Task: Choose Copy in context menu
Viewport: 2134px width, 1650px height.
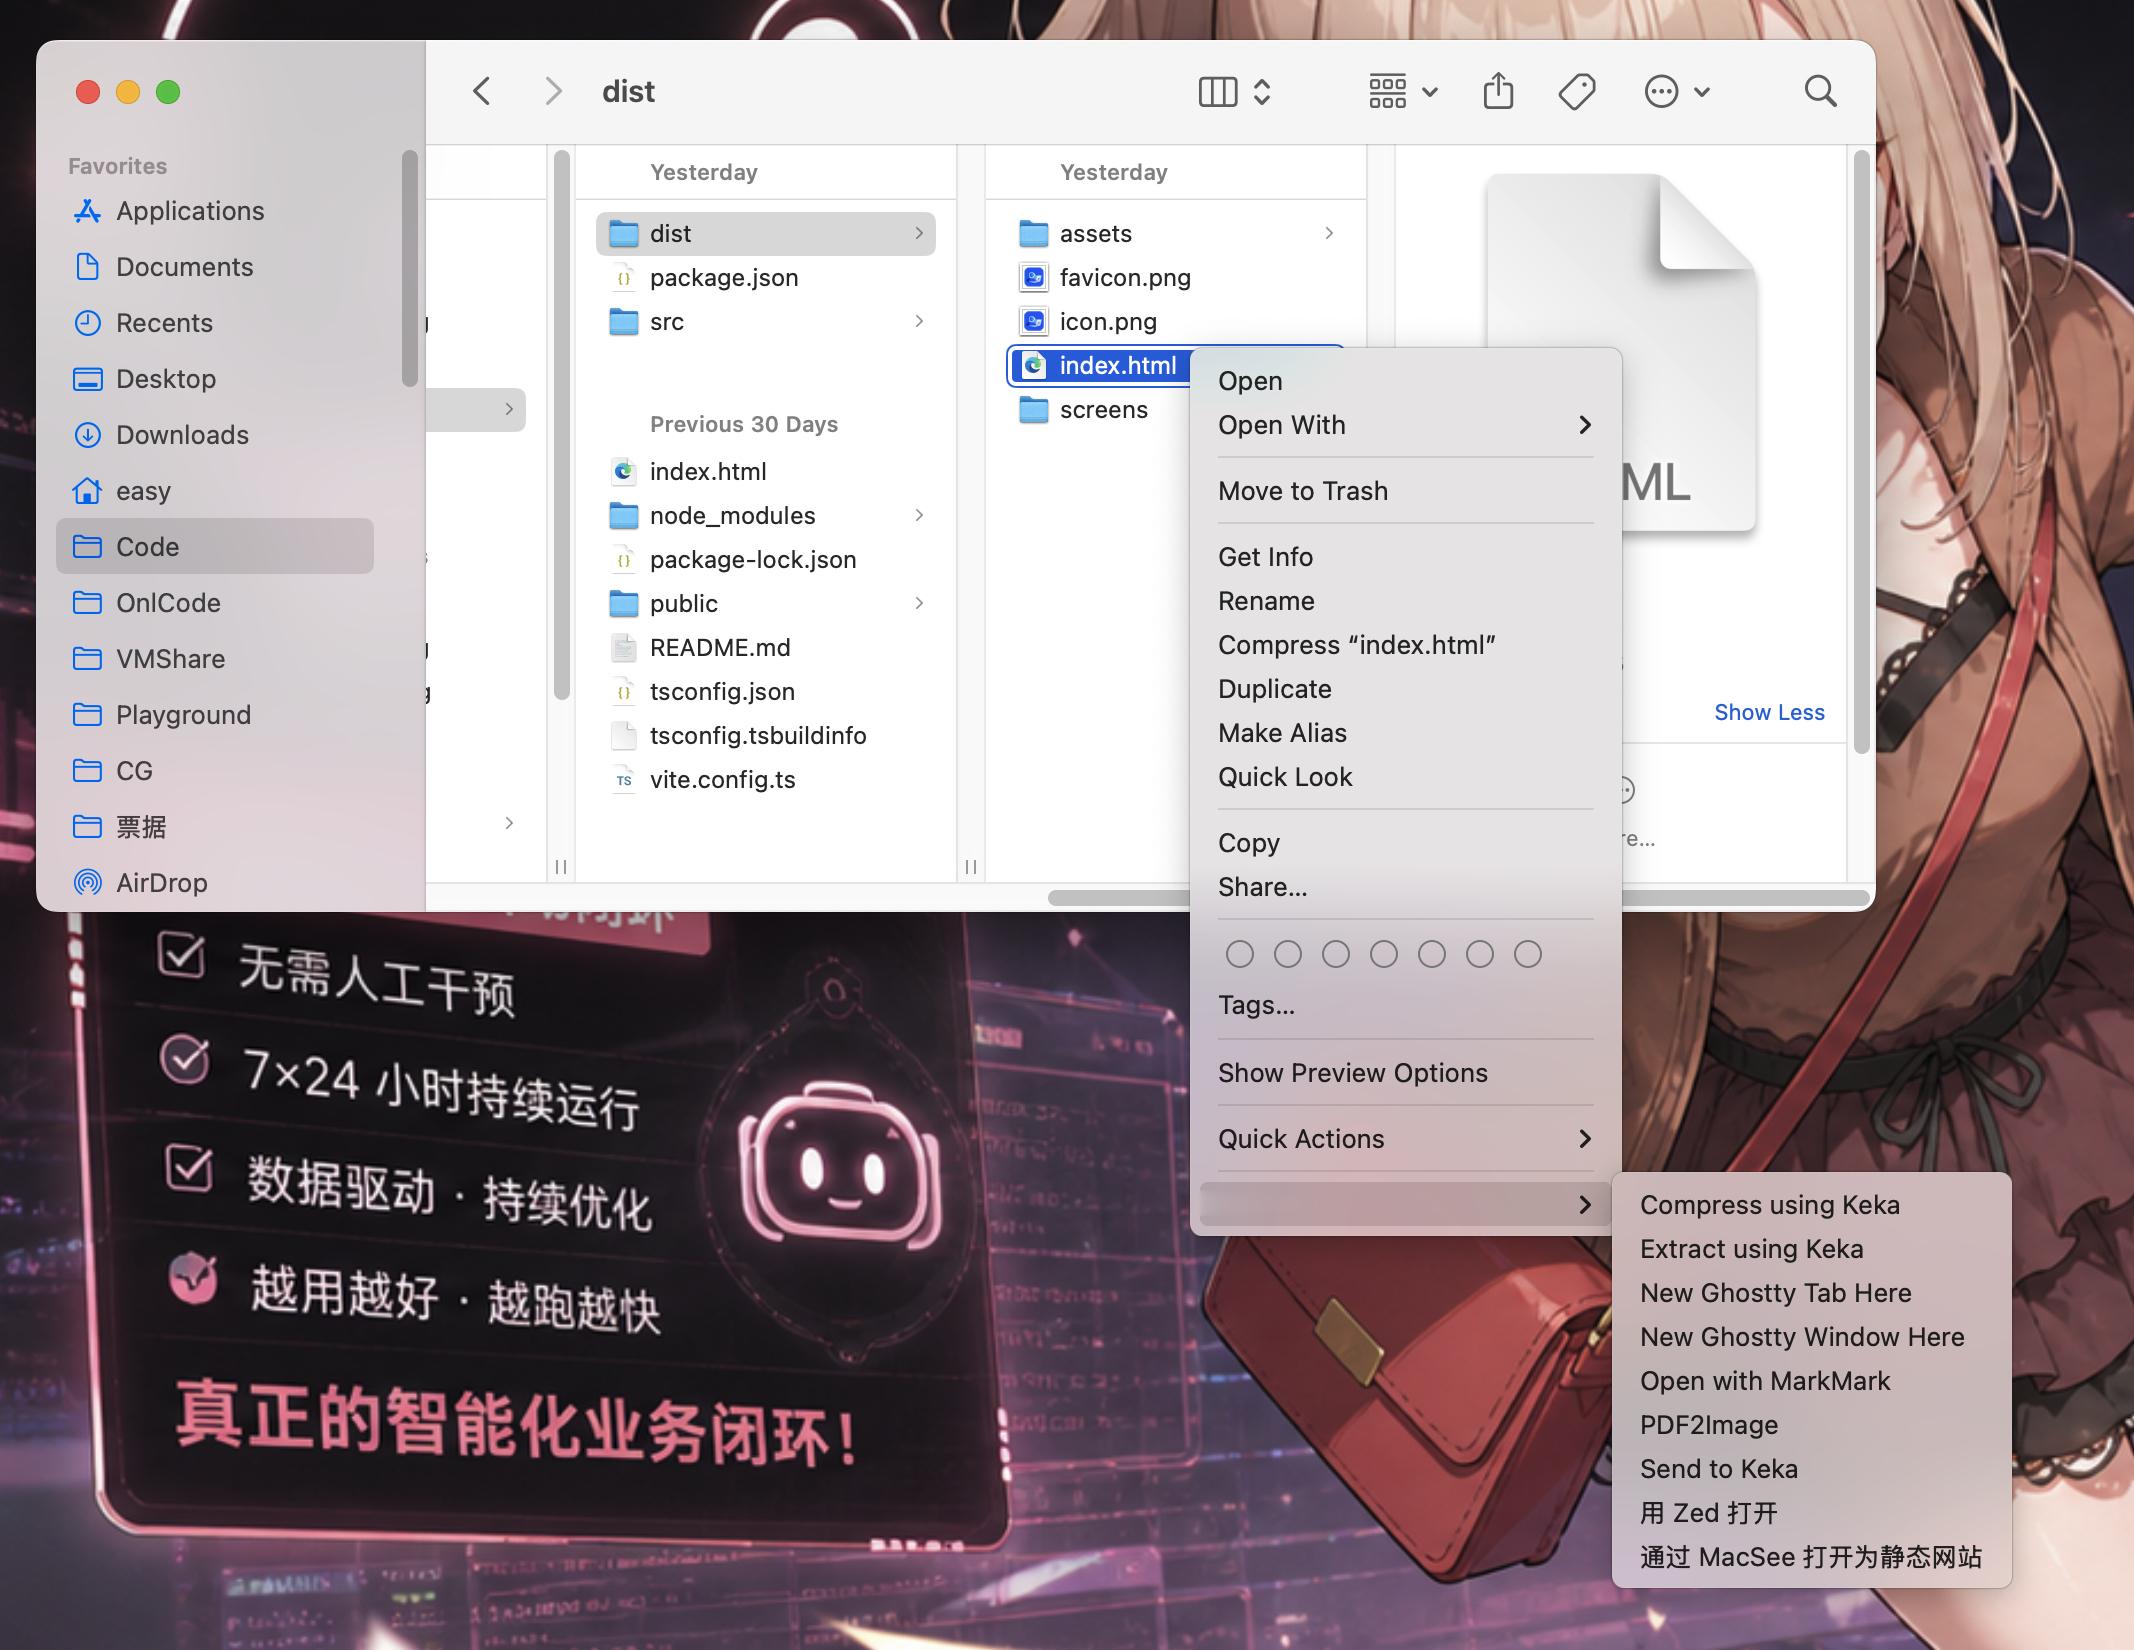Action: 1405,843
